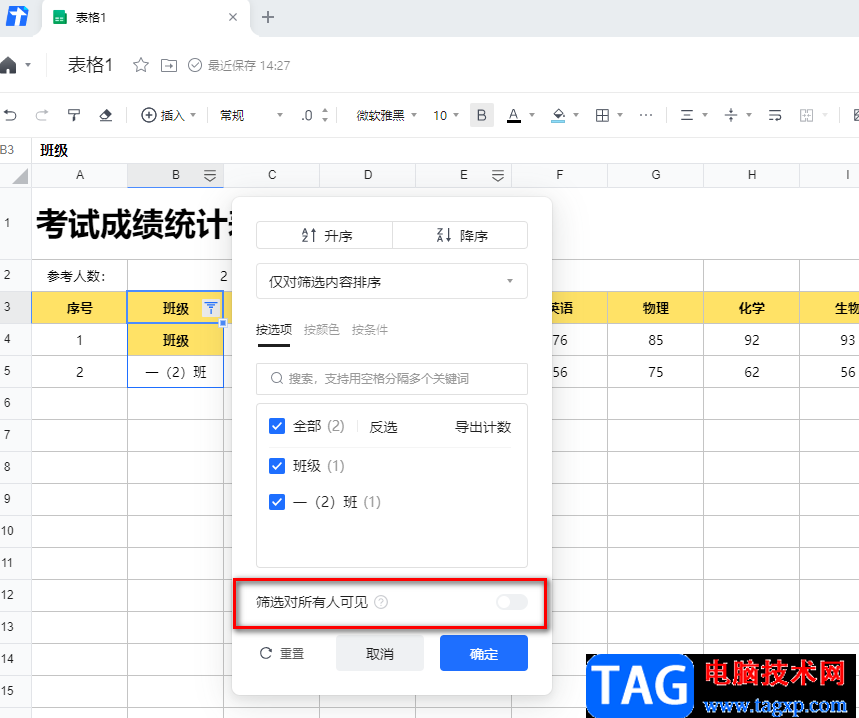Open the 插入 insert menu

[x=169, y=115]
